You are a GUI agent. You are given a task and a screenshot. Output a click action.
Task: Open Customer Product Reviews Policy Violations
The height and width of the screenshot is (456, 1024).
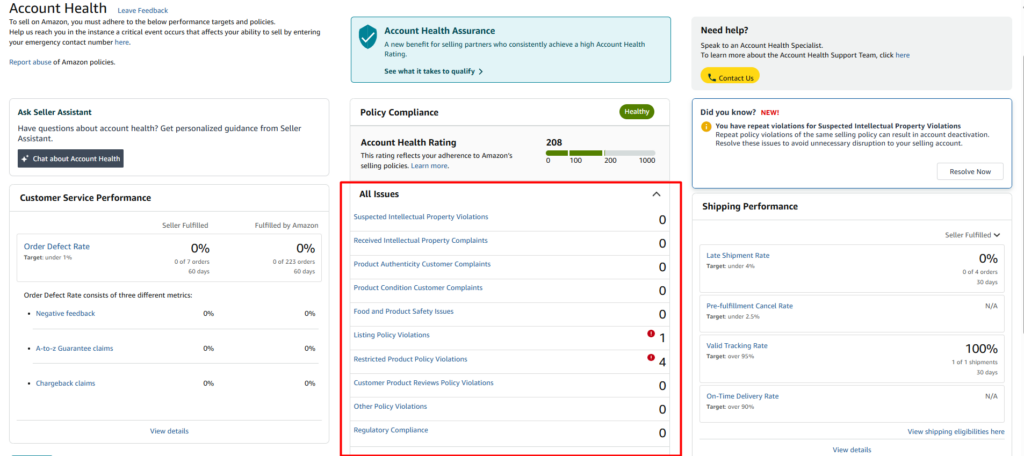423,382
